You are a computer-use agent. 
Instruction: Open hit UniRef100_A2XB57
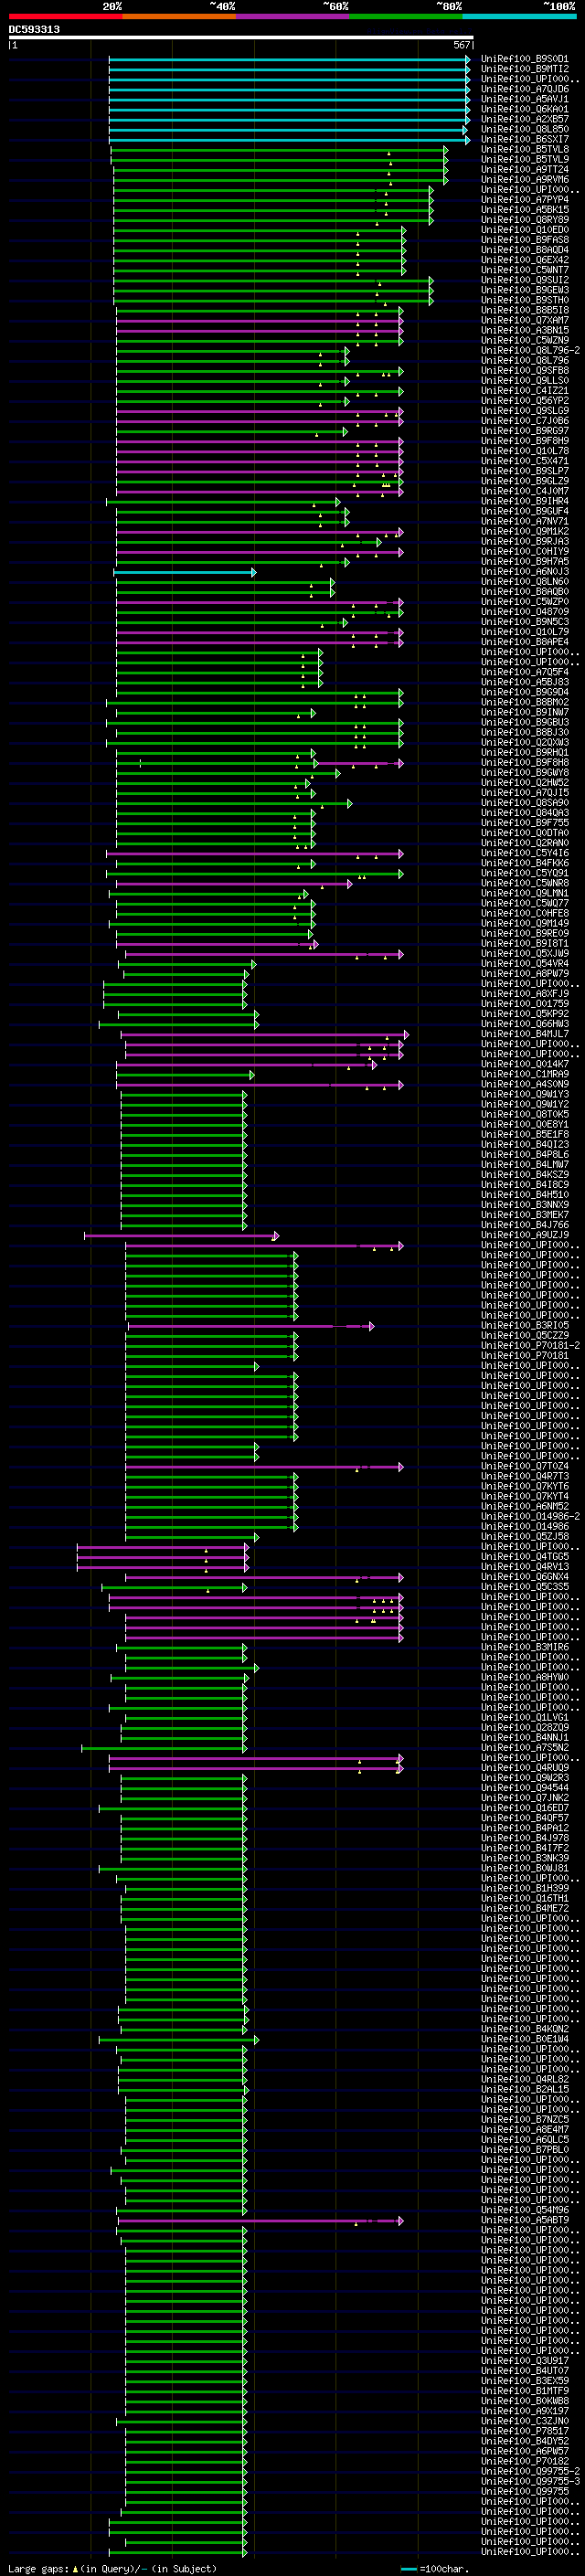coord(525,119)
